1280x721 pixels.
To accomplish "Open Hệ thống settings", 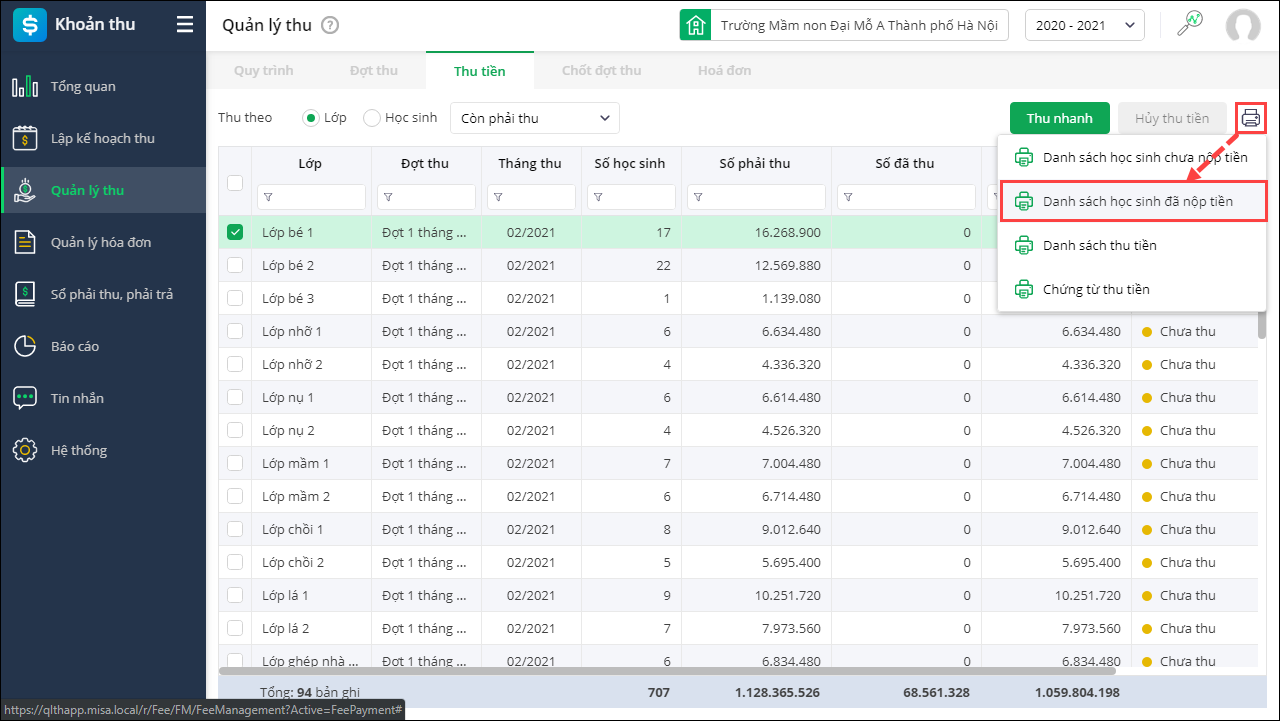I will [78, 451].
